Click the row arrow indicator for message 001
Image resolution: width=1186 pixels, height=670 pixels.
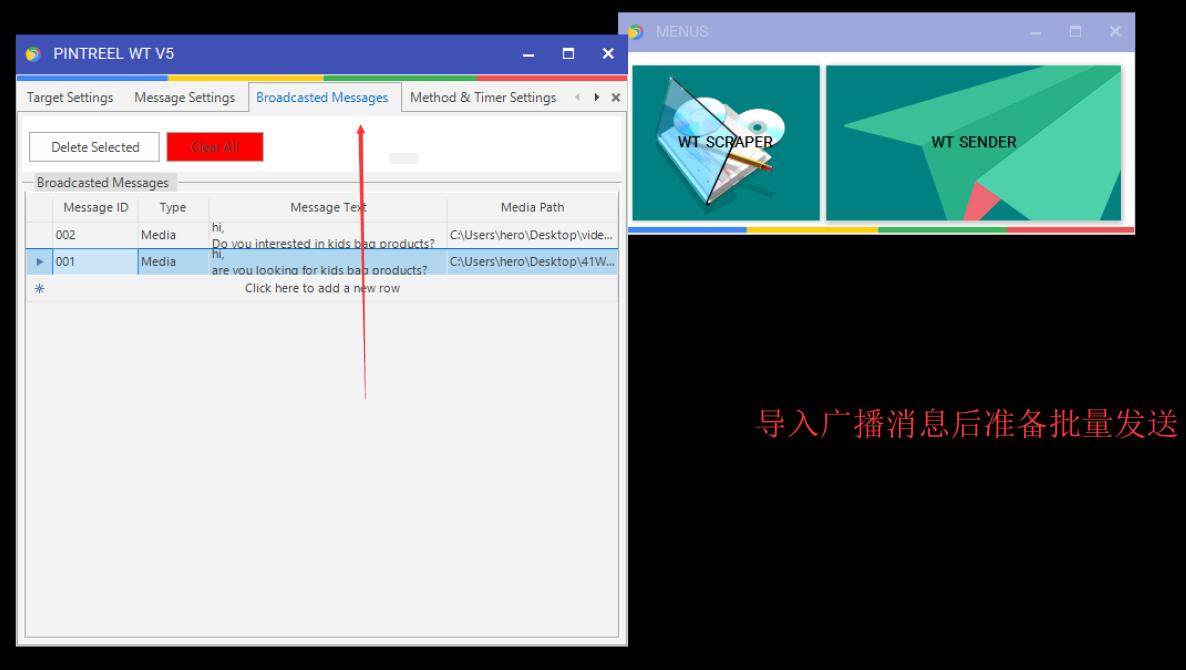coord(39,262)
